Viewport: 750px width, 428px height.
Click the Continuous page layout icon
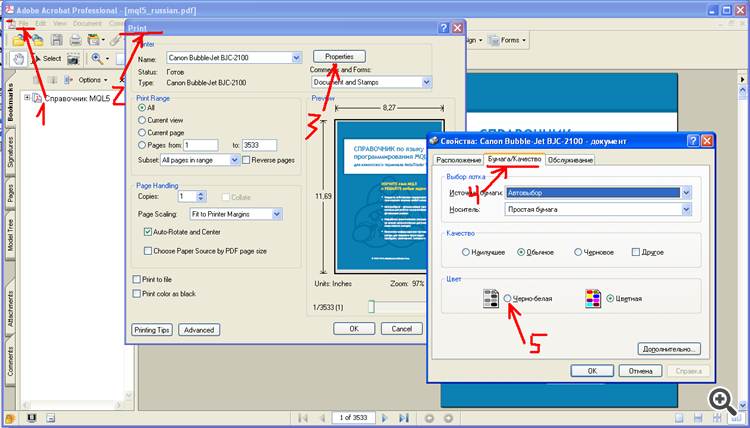click(x=698, y=418)
